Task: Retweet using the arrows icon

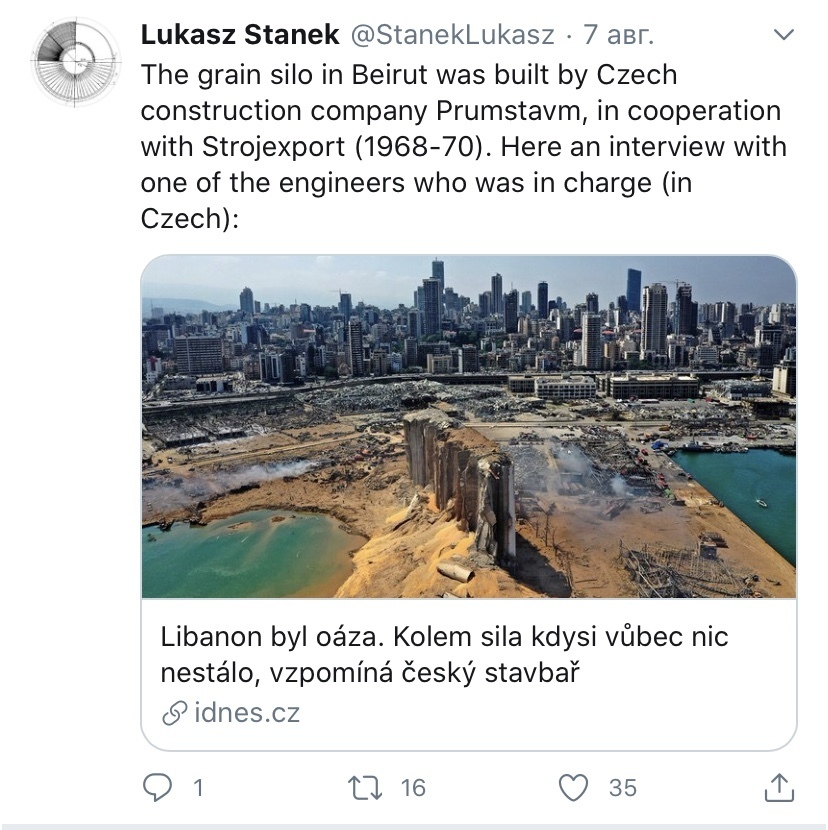Action: (x=364, y=788)
